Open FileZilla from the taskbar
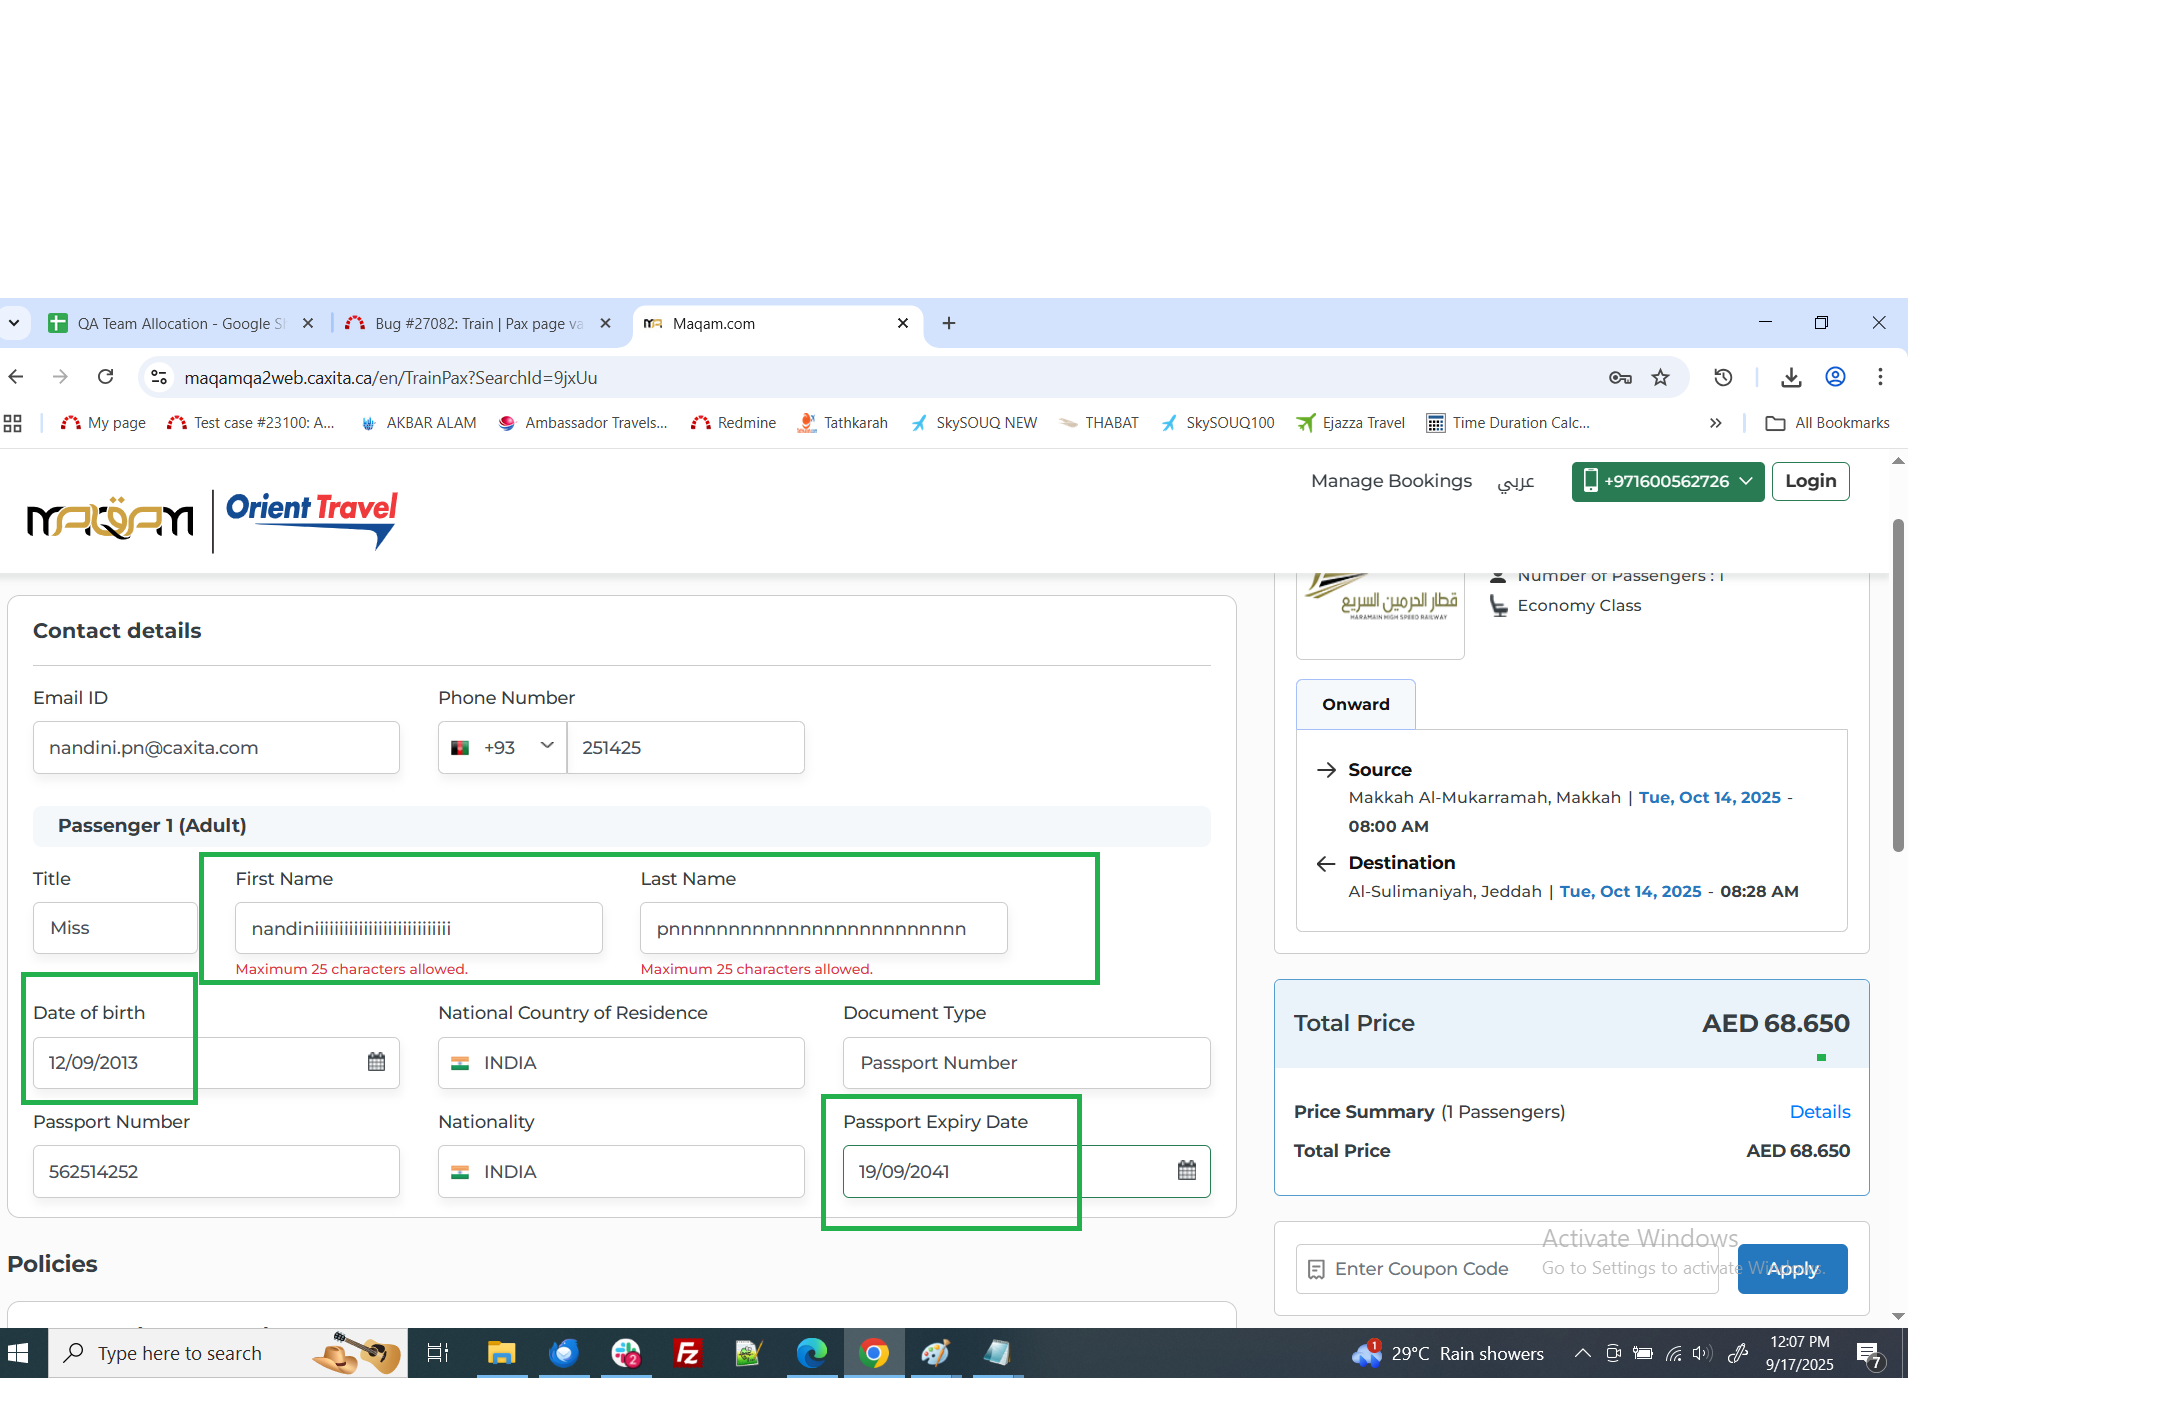 click(x=688, y=1353)
